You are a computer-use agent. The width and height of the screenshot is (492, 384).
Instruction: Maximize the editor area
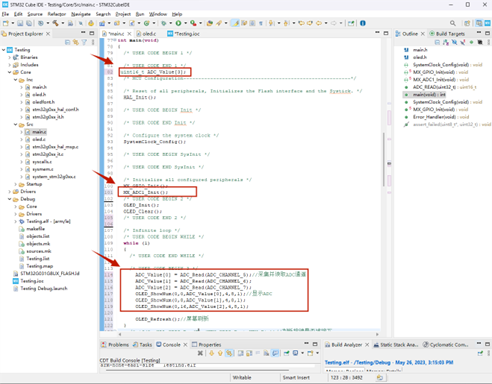click(x=386, y=33)
